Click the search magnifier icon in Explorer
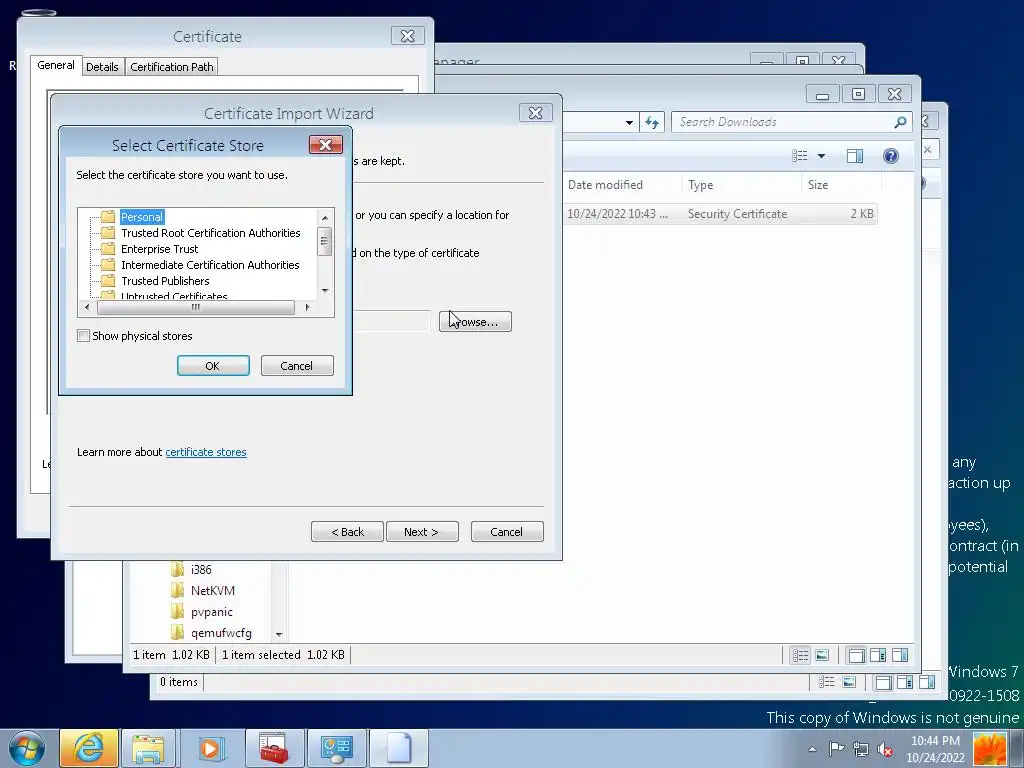 (x=901, y=122)
